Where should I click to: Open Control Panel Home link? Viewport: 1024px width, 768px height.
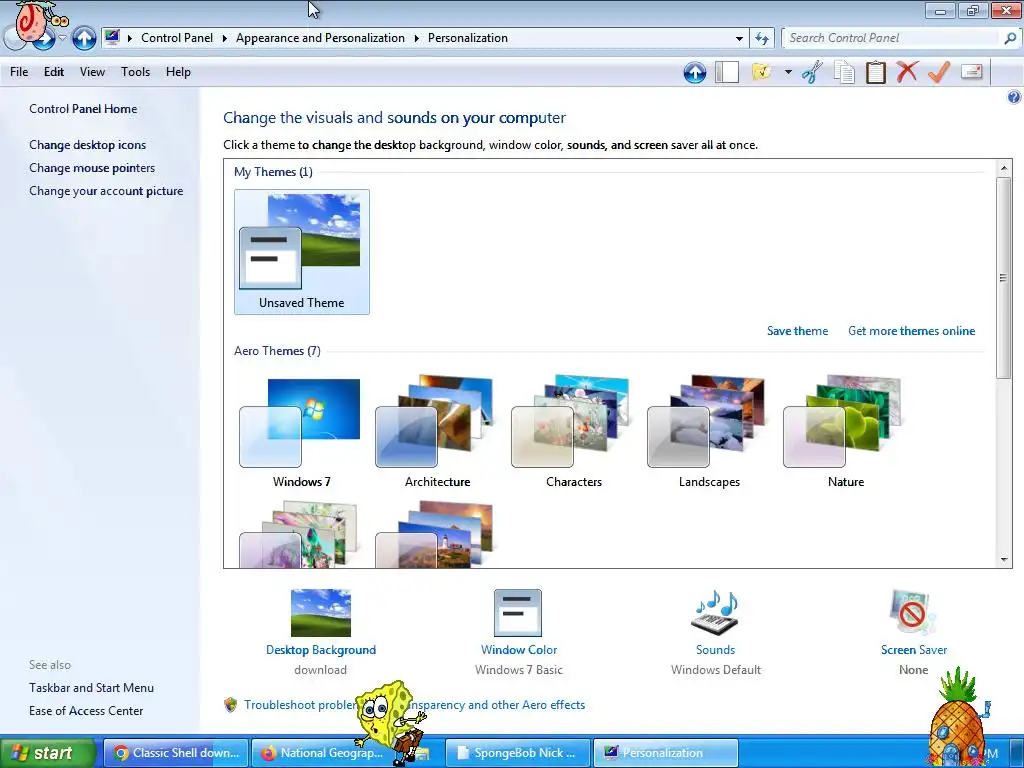(x=83, y=109)
